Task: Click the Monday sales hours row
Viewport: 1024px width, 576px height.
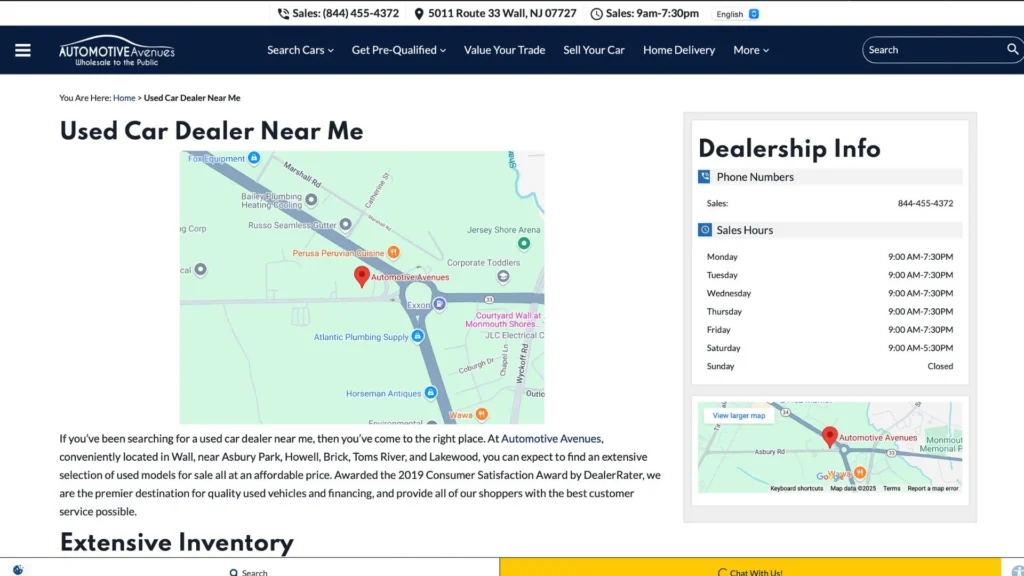Action: 829,257
